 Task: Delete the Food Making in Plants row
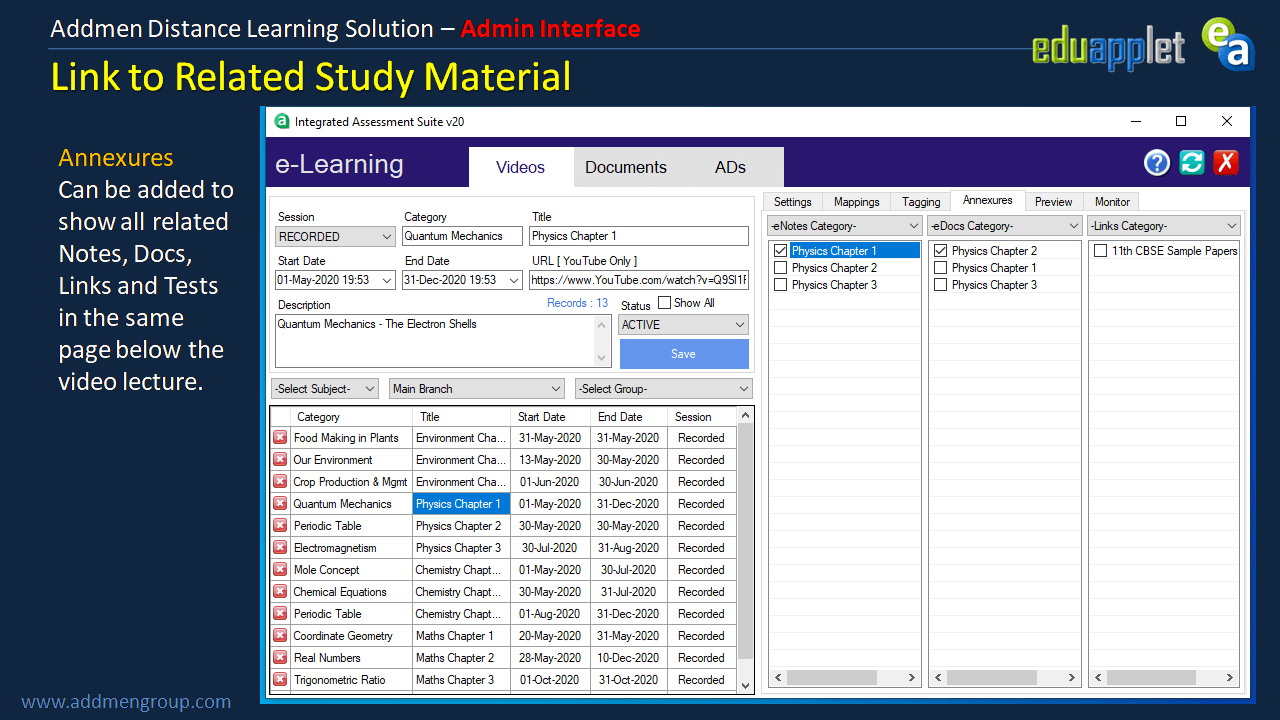pos(280,438)
